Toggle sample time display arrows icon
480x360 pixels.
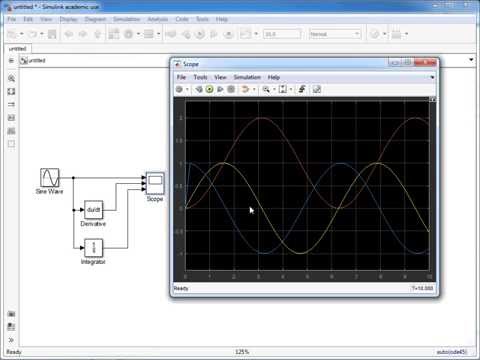point(11,105)
